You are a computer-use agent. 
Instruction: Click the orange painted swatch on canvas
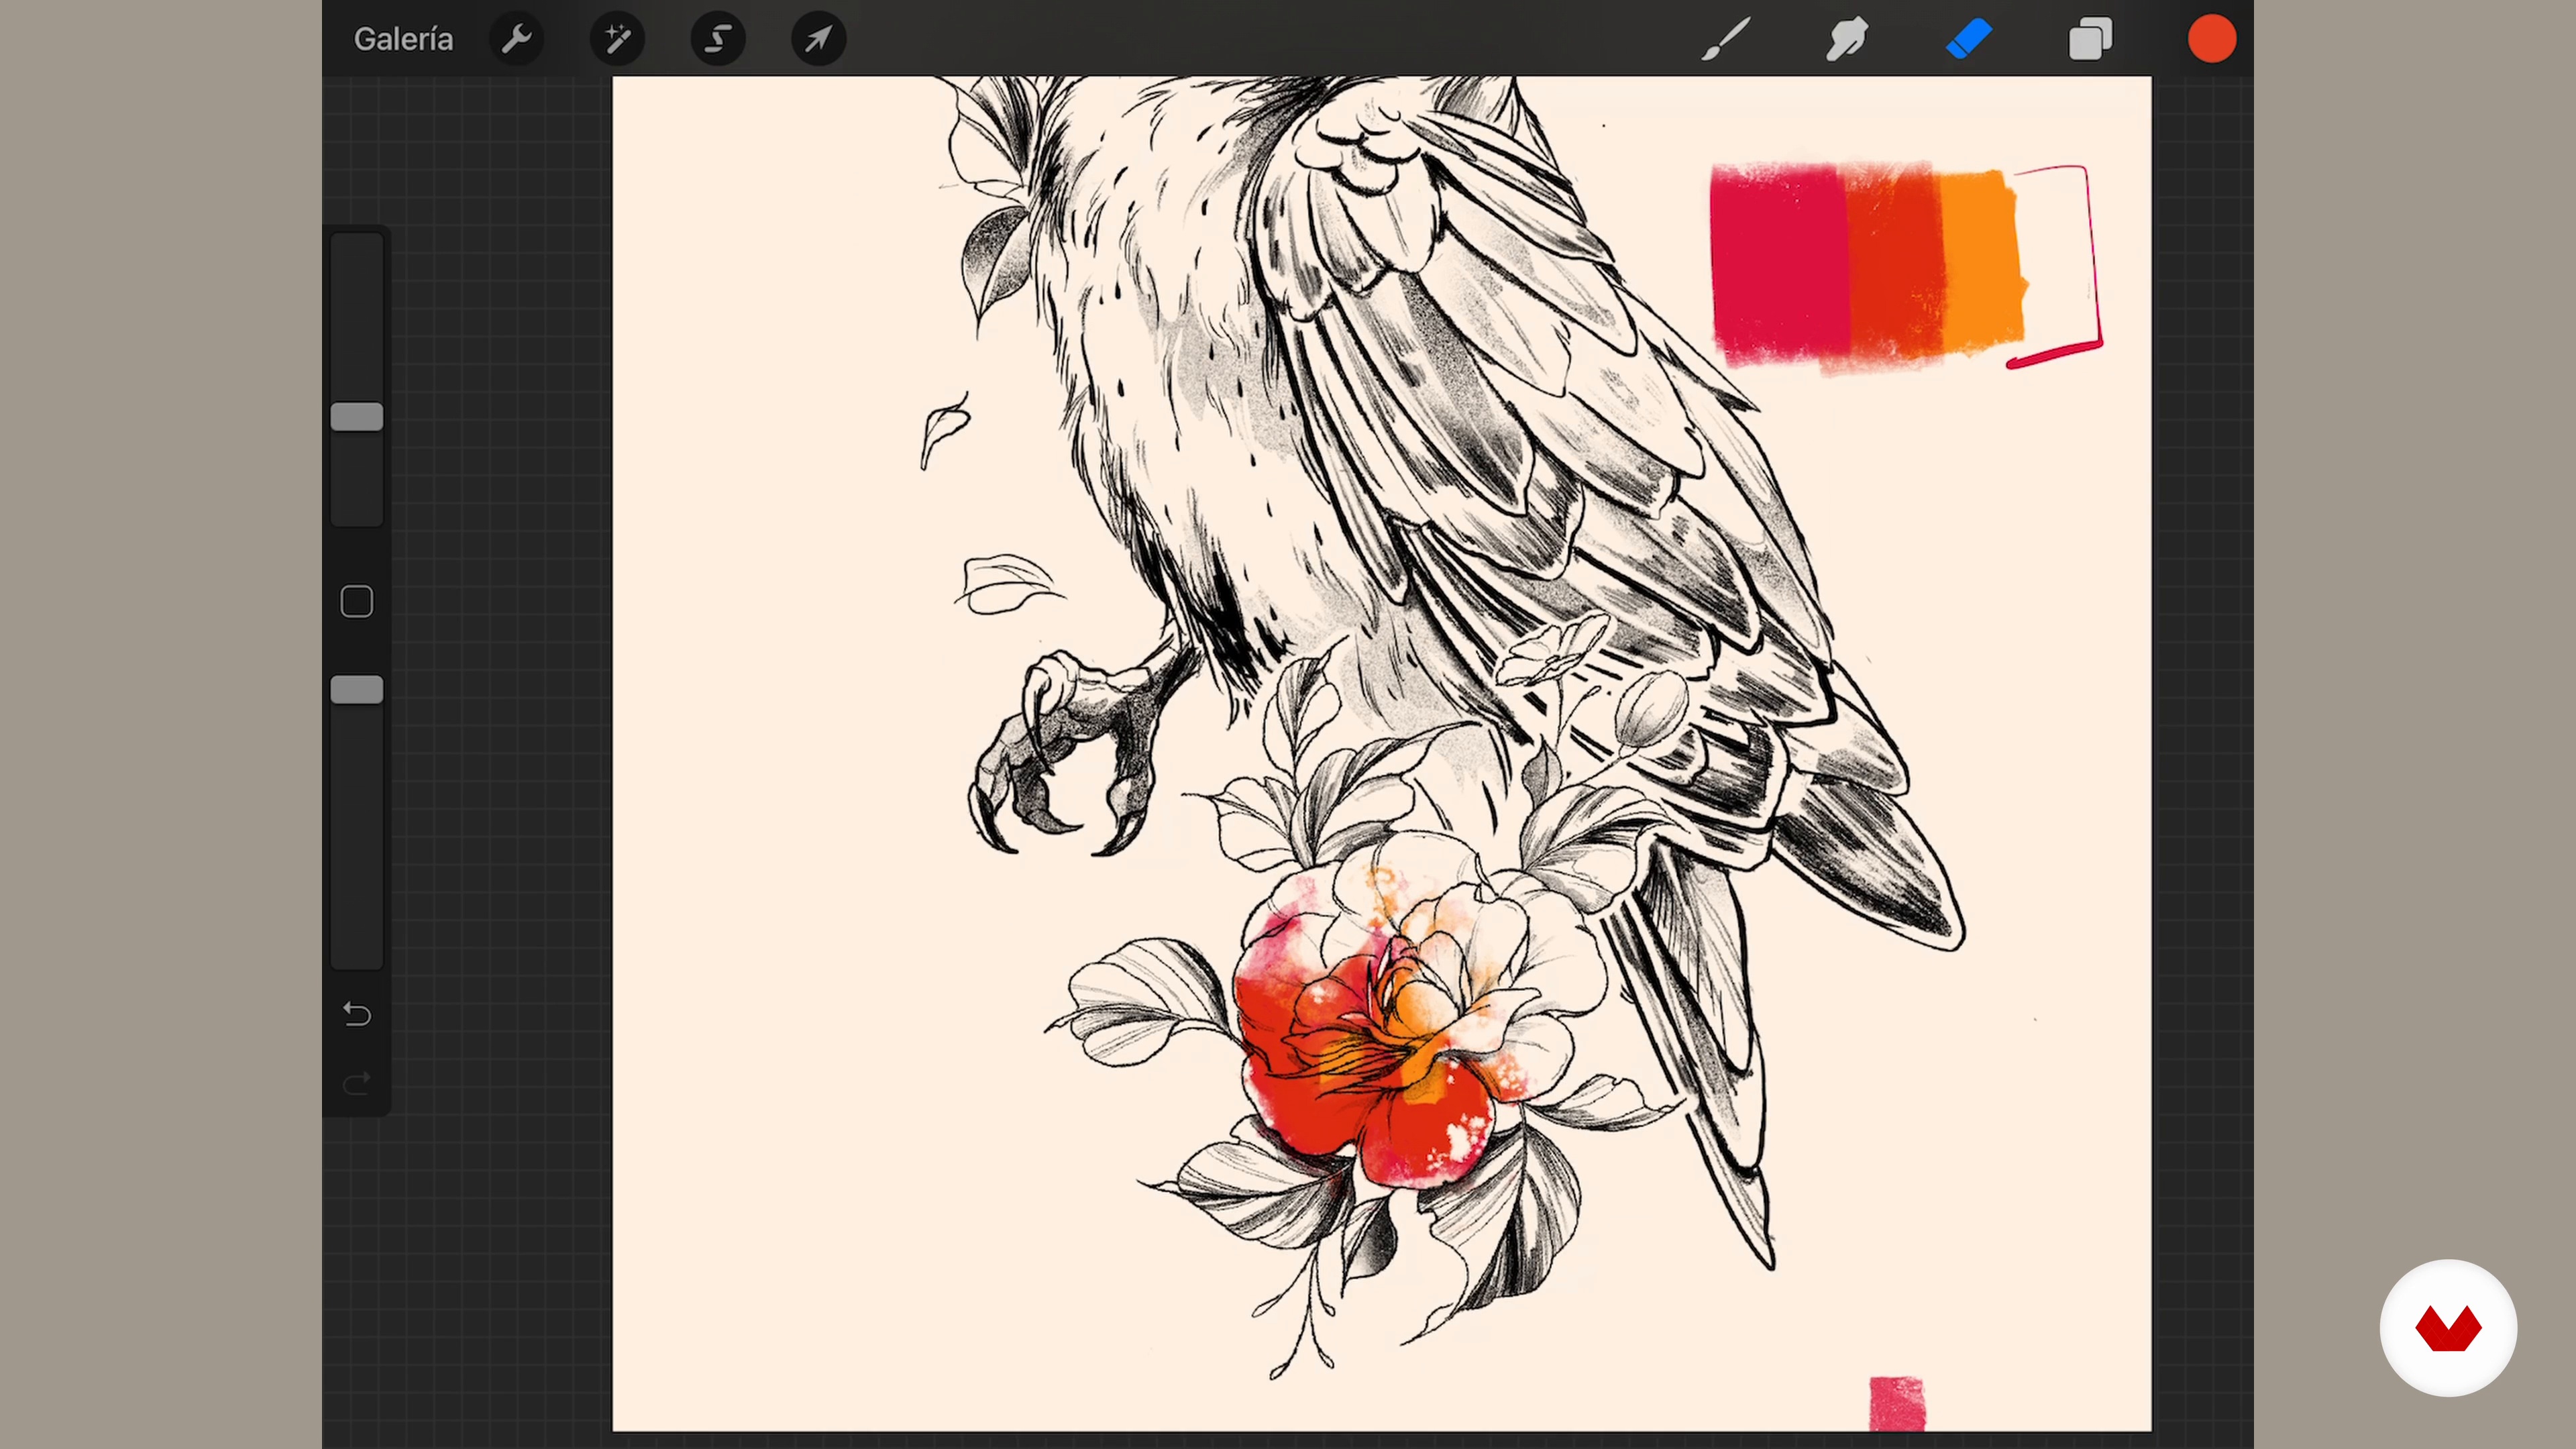point(1984,262)
